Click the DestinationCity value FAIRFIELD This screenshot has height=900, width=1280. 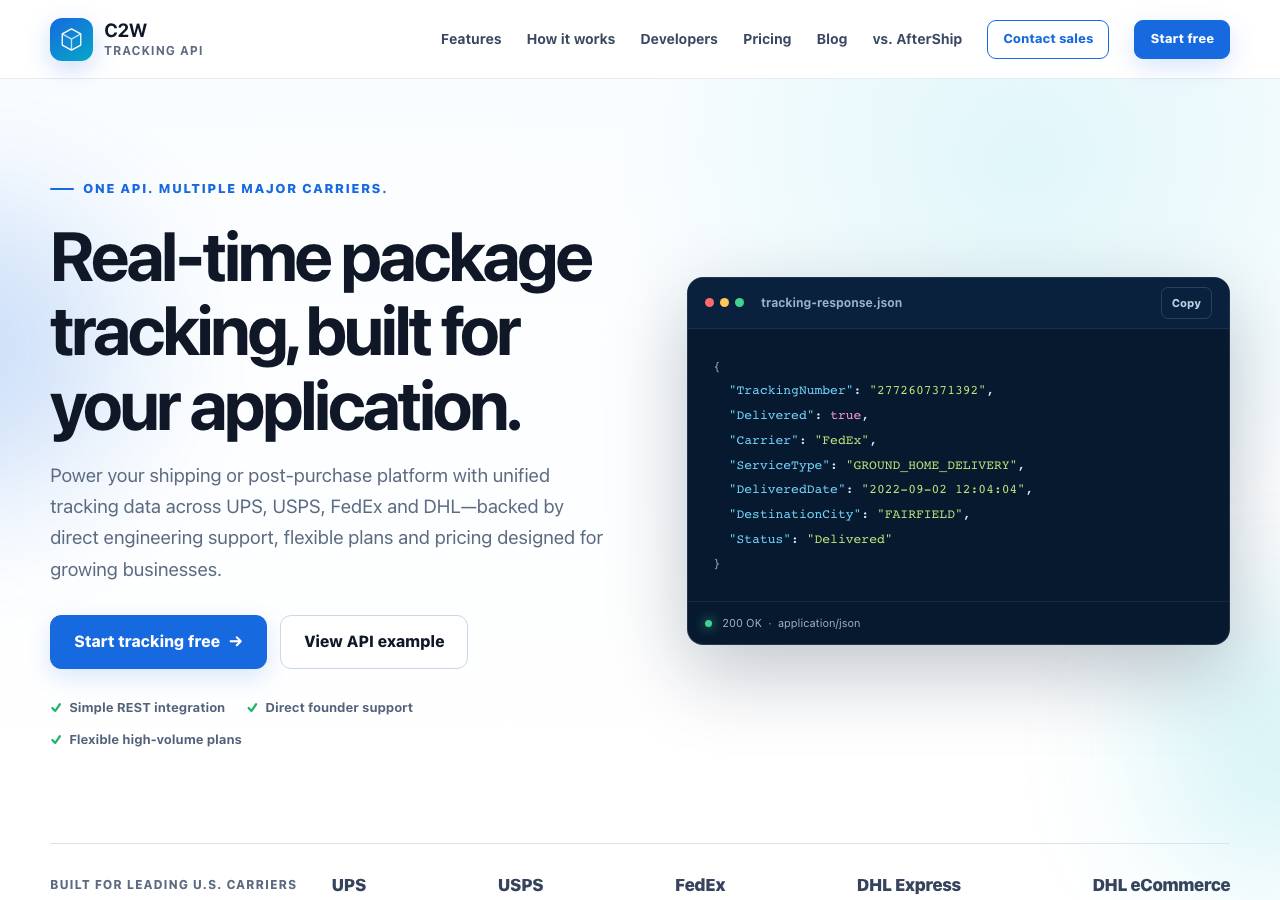pos(920,514)
